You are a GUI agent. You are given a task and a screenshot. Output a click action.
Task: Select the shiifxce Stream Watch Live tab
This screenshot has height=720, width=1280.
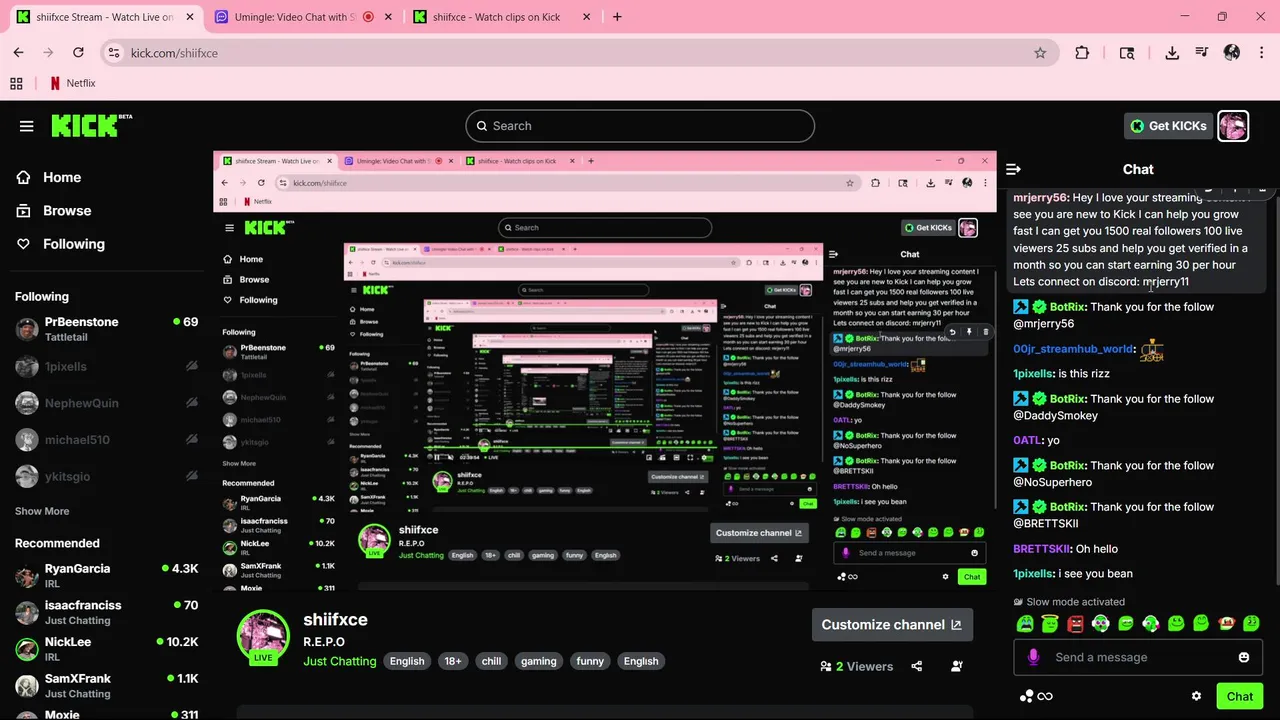(104, 17)
